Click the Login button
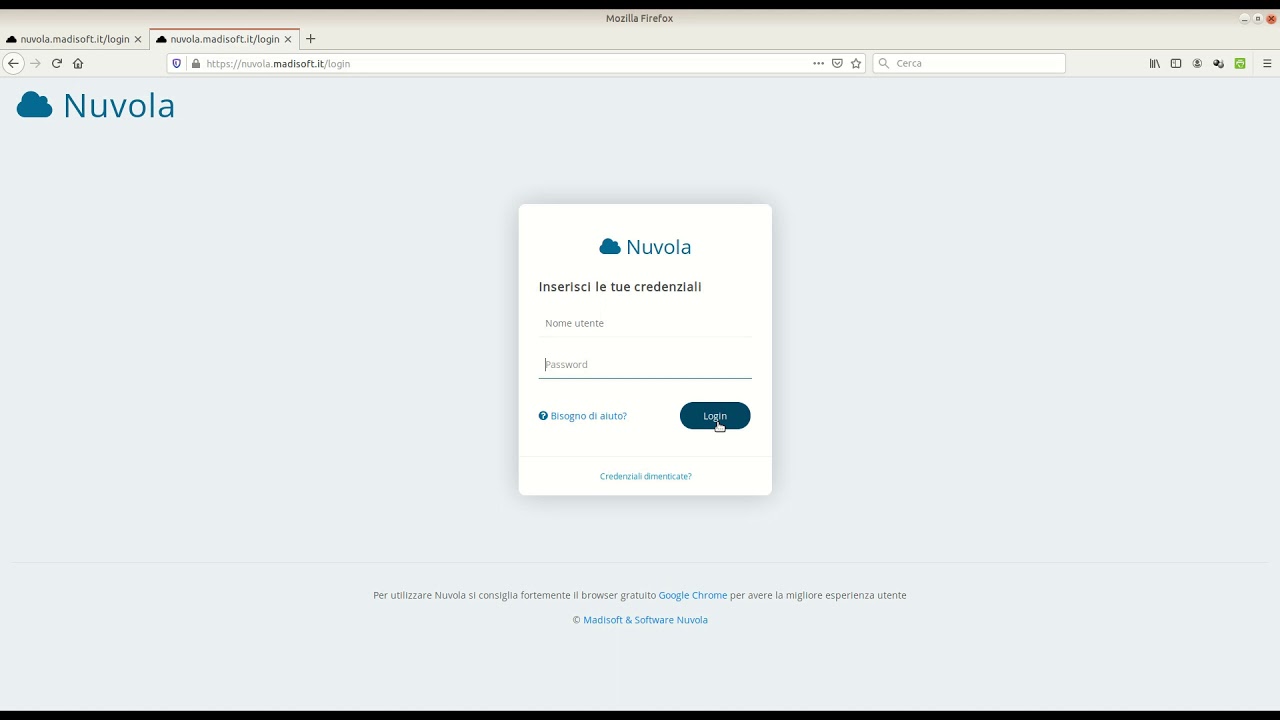The image size is (1280, 720). (x=715, y=416)
